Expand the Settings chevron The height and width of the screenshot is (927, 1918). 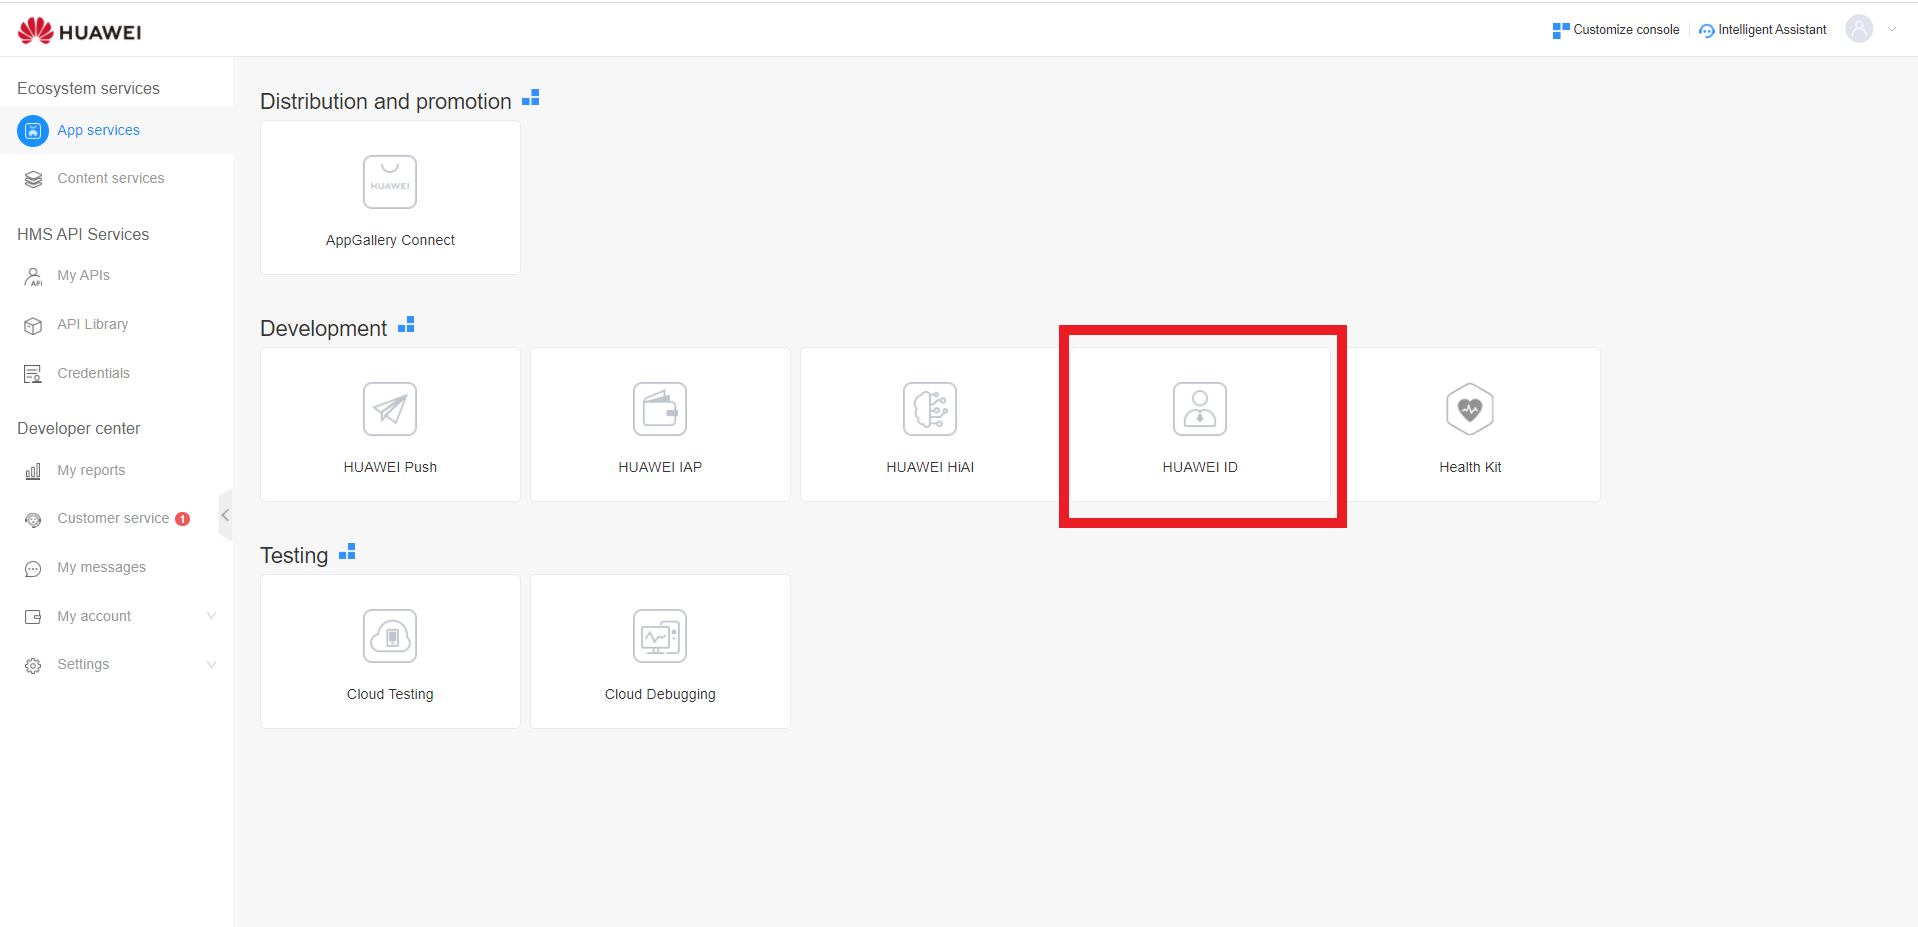211,664
